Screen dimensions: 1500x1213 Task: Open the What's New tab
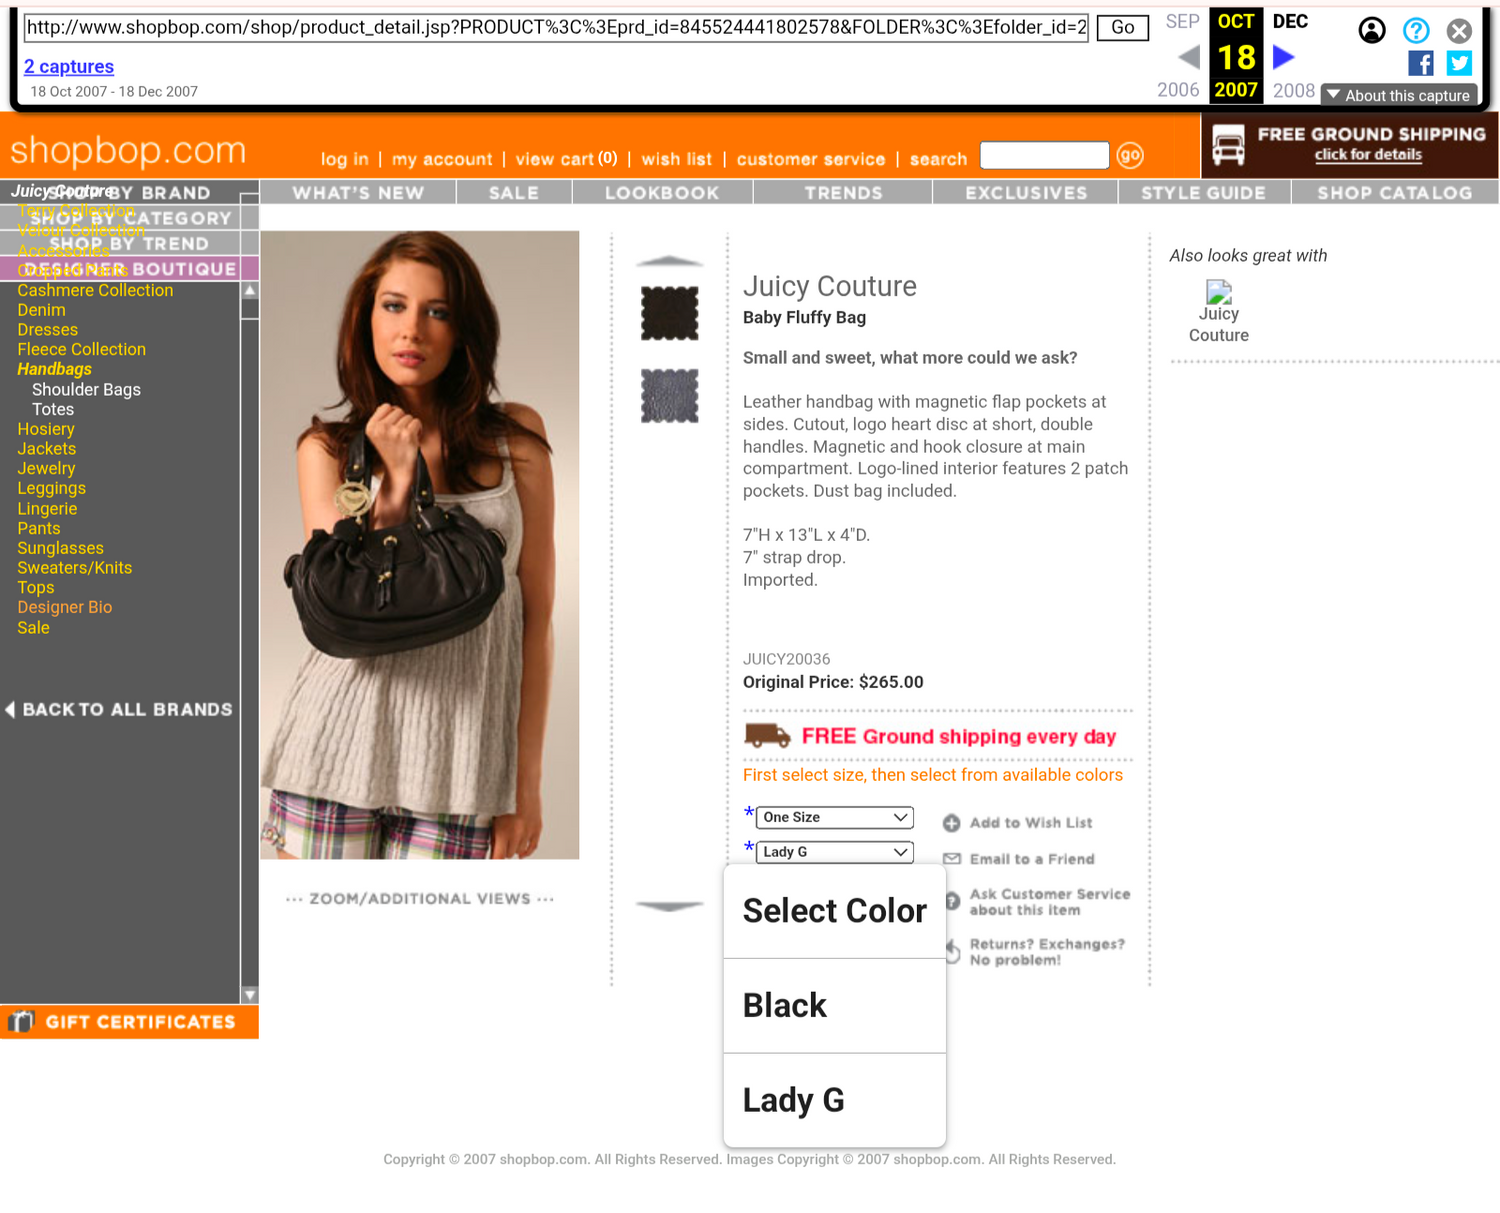pos(358,193)
